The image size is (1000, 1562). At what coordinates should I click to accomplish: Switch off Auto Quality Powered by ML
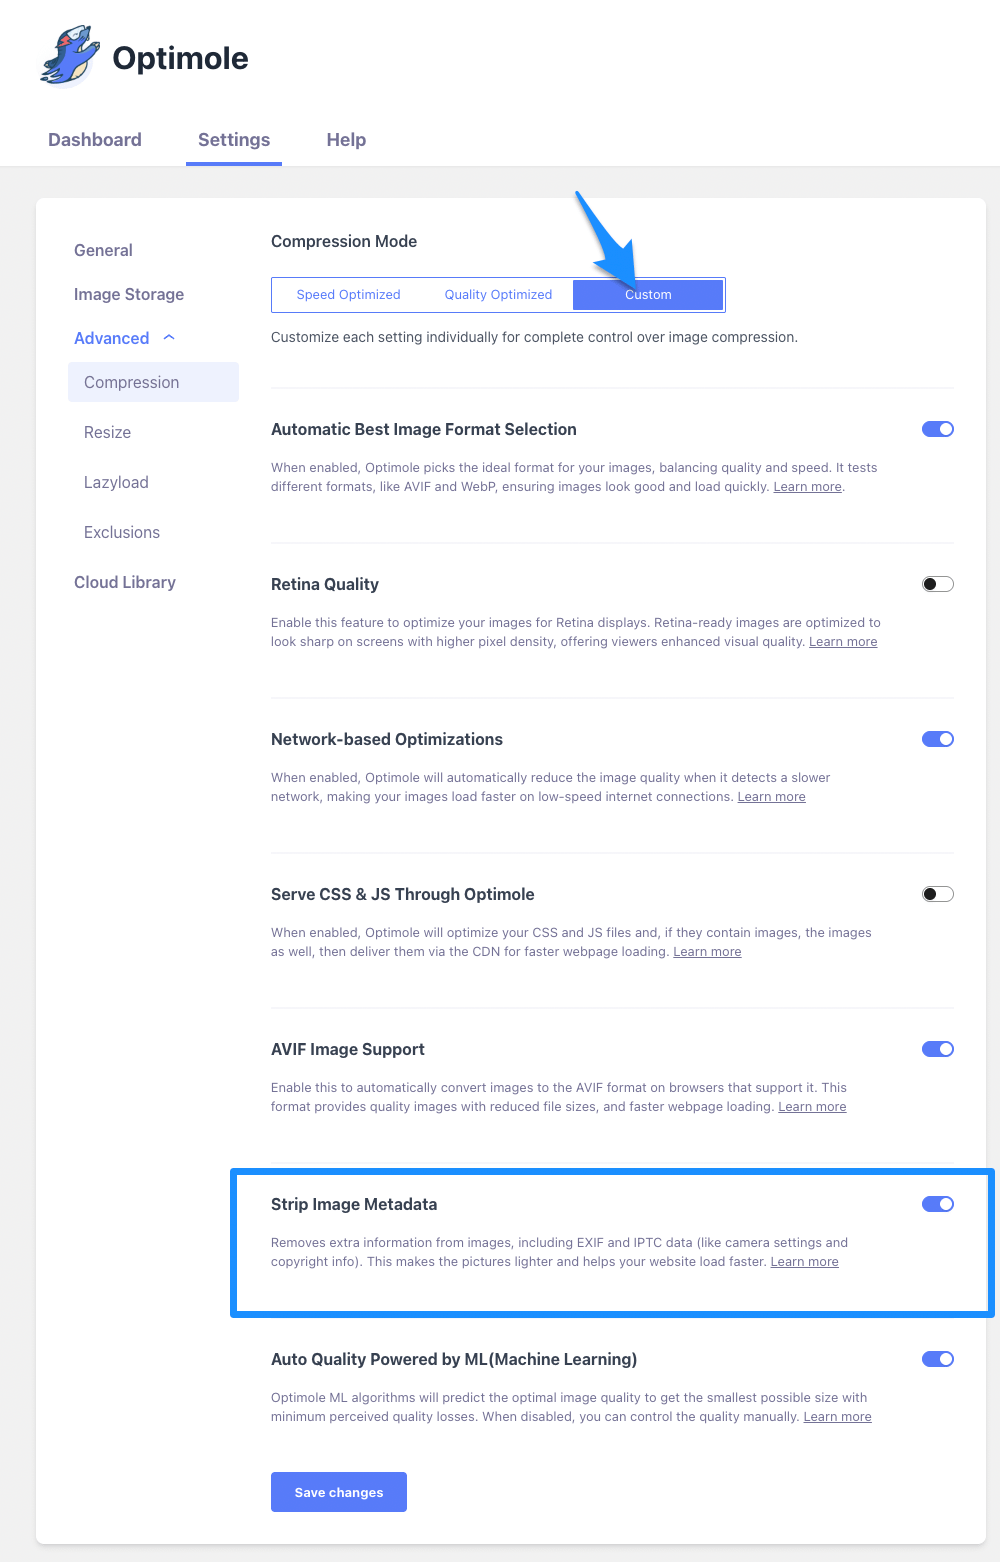[x=937, y=1359]
